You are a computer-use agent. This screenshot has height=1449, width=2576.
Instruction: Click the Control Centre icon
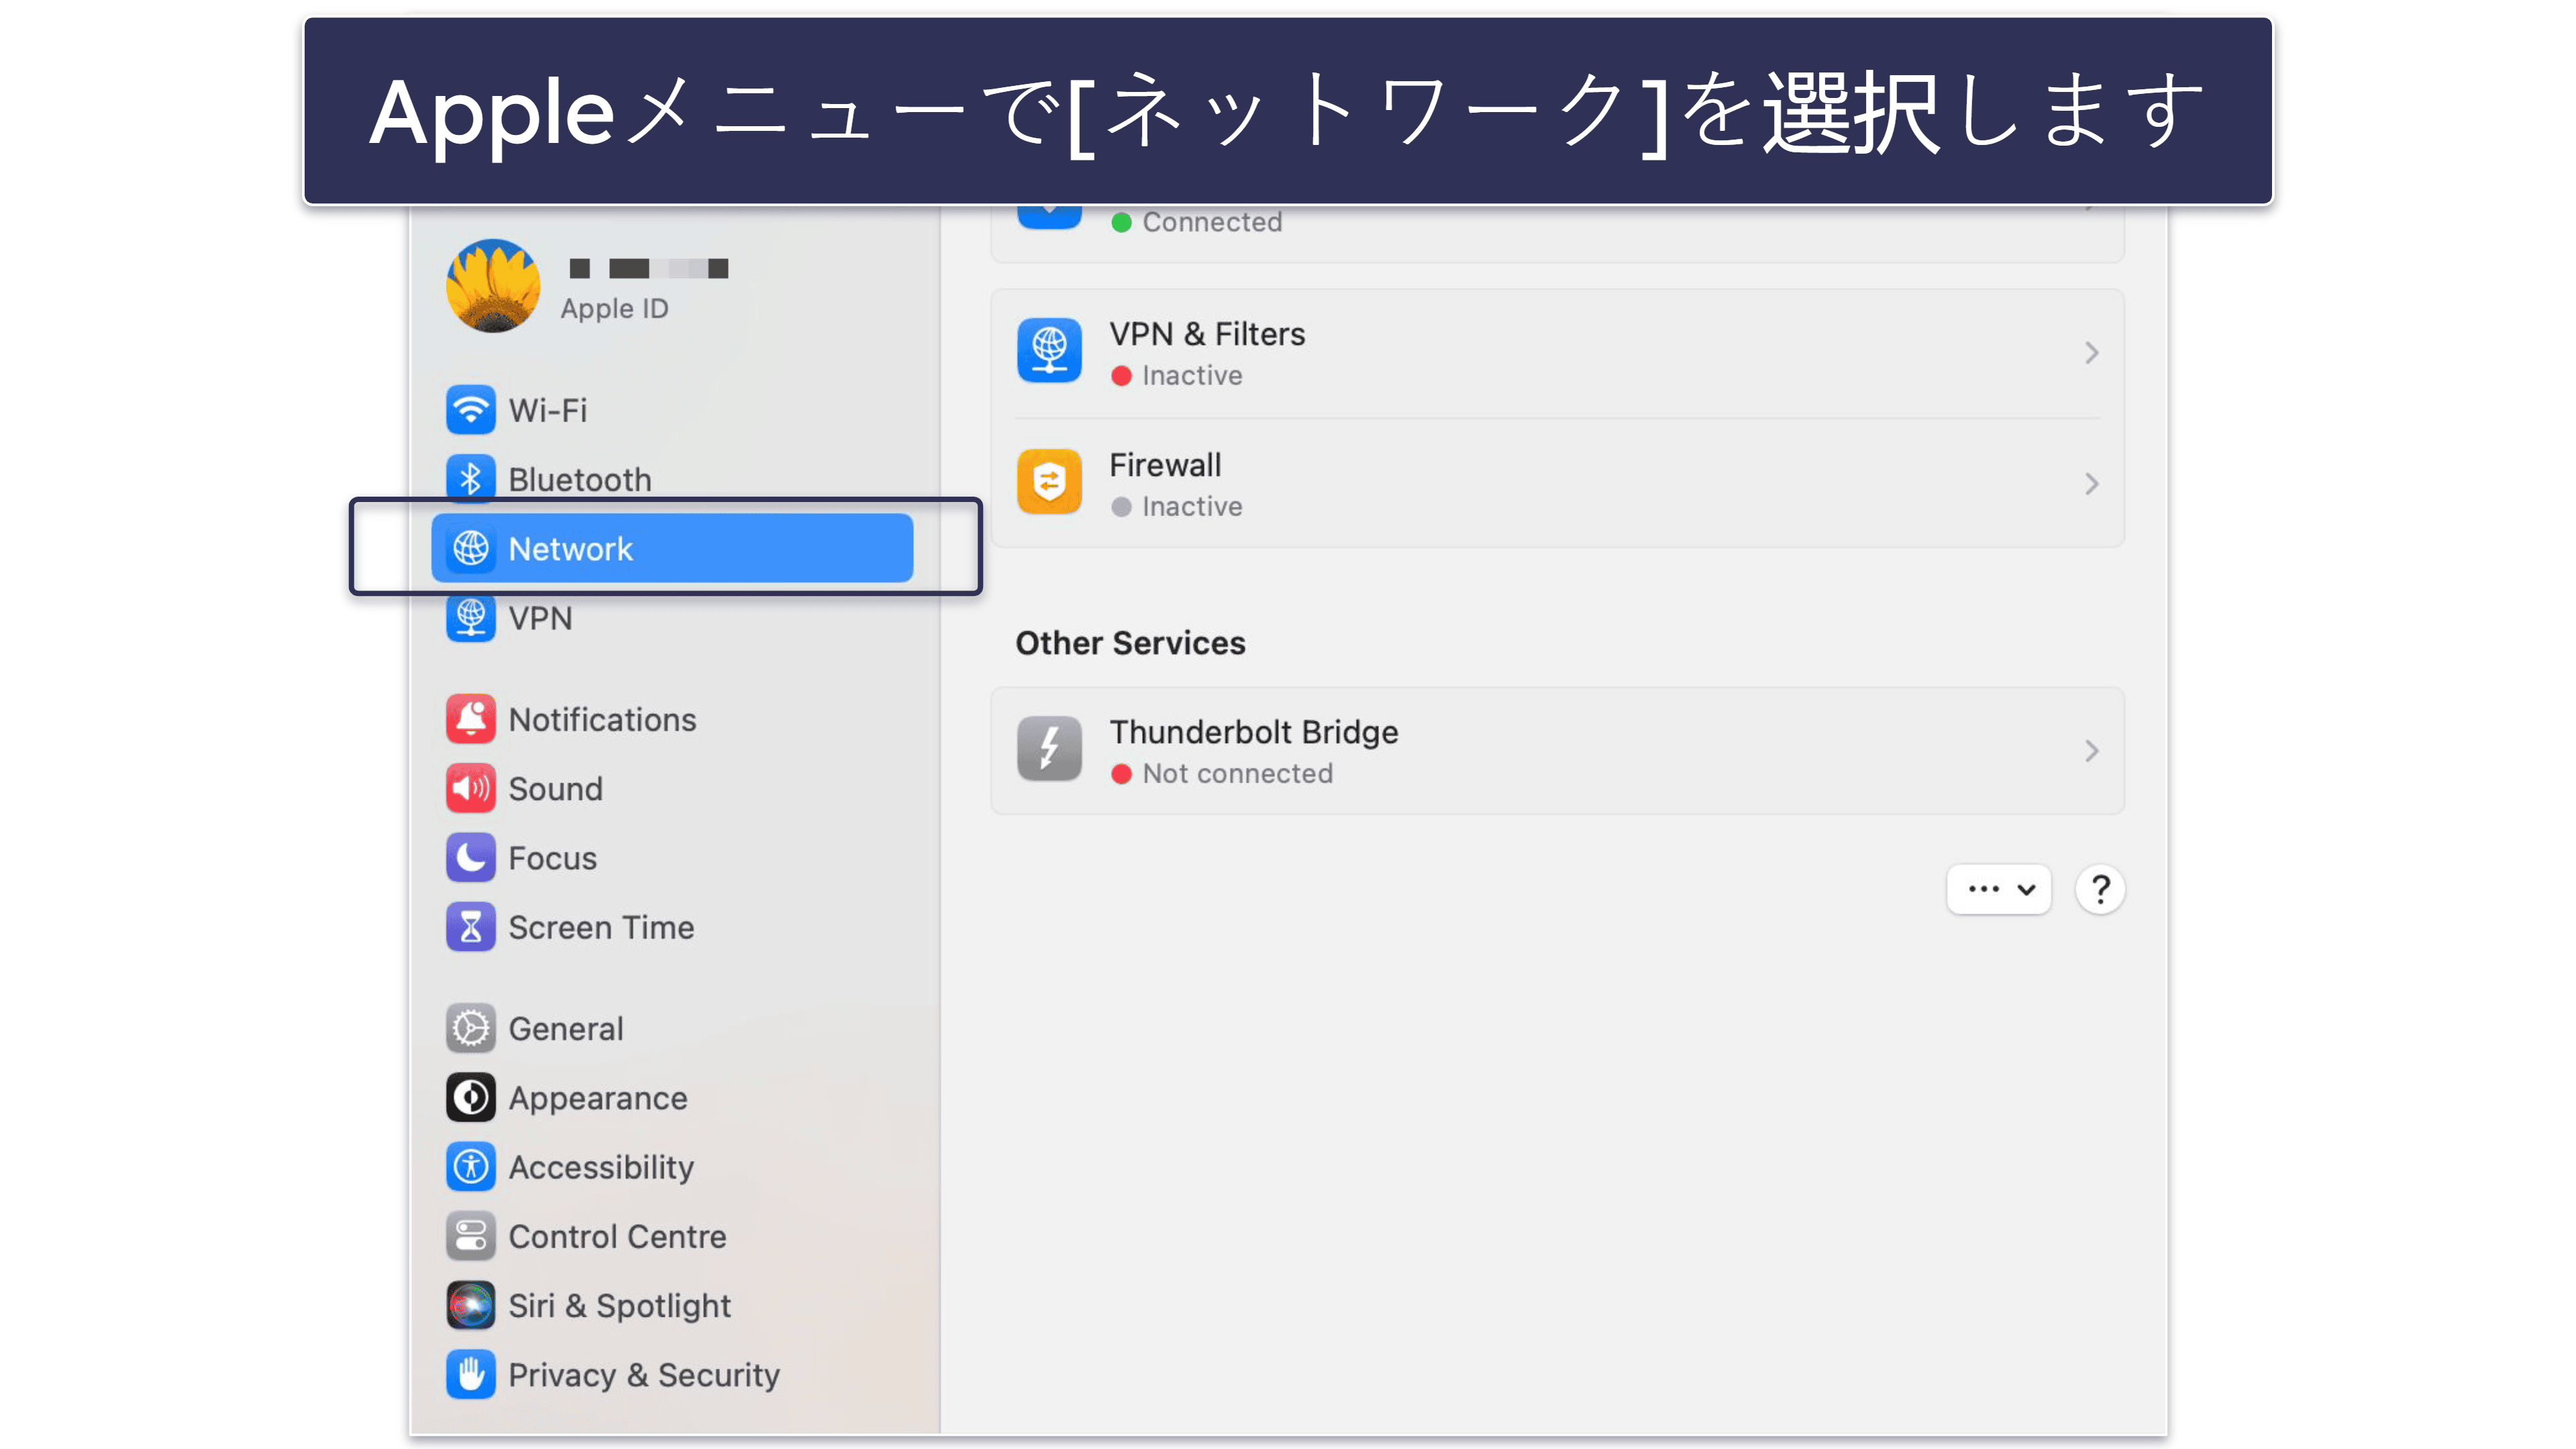pyautogui.click(x=470, y=1236)
